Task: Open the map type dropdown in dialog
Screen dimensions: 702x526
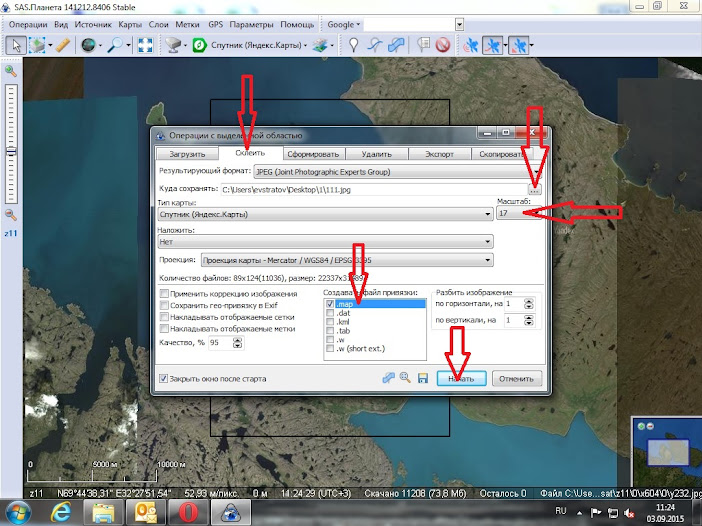Action: tap(325, 214)
